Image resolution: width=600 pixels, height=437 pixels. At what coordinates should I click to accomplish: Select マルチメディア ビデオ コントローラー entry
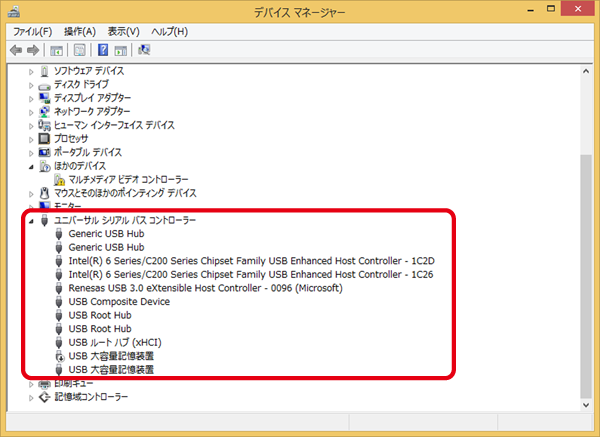pos(128,179)
